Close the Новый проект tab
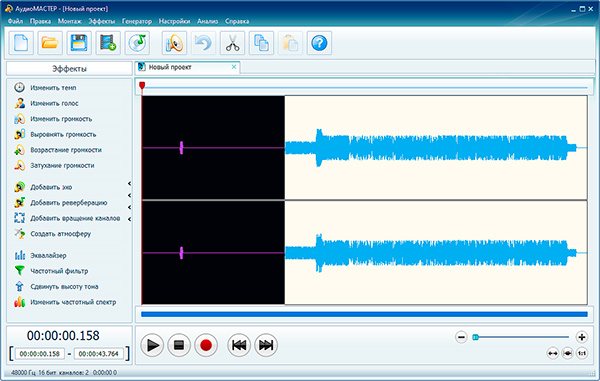600x381 pixels. click(x=234, y=67)
